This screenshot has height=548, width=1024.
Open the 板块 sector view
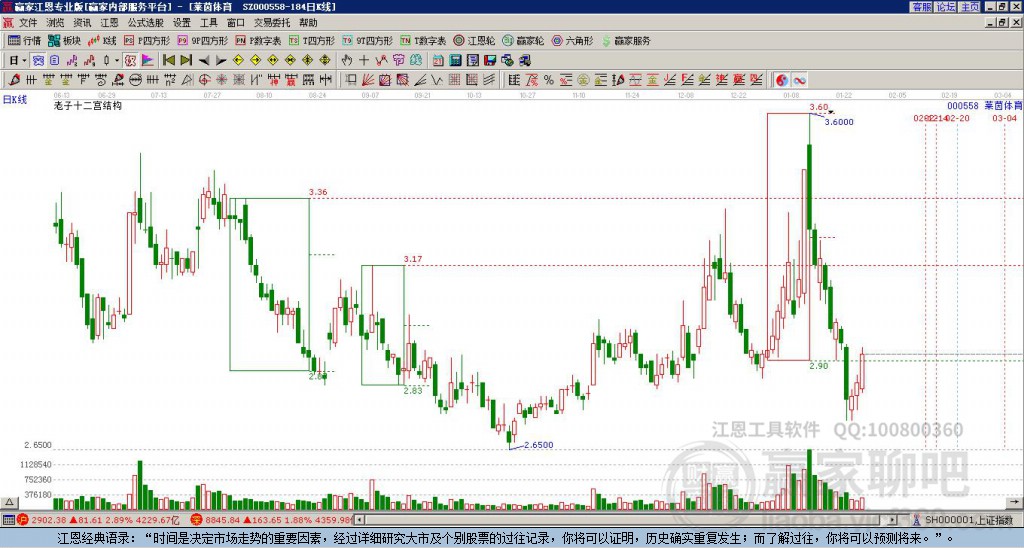(x=64, y=40)
